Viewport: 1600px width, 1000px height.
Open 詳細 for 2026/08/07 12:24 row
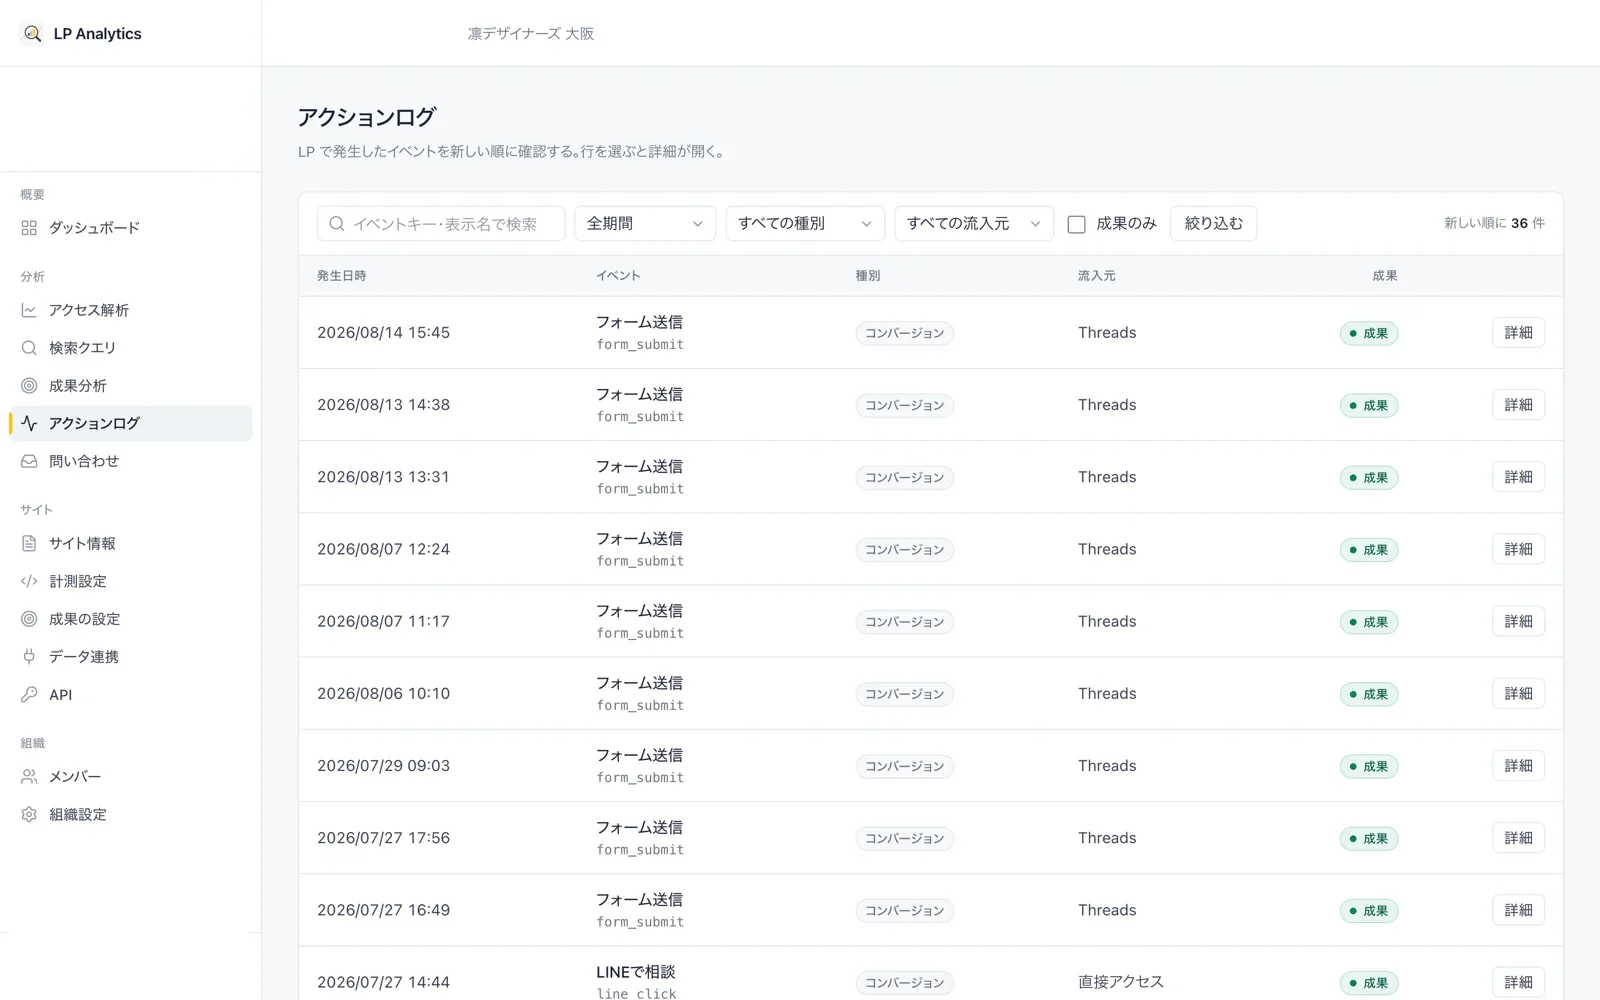click(1518, 549)
